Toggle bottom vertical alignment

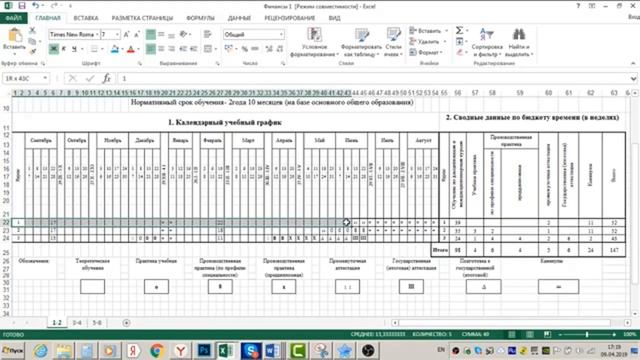171,35
